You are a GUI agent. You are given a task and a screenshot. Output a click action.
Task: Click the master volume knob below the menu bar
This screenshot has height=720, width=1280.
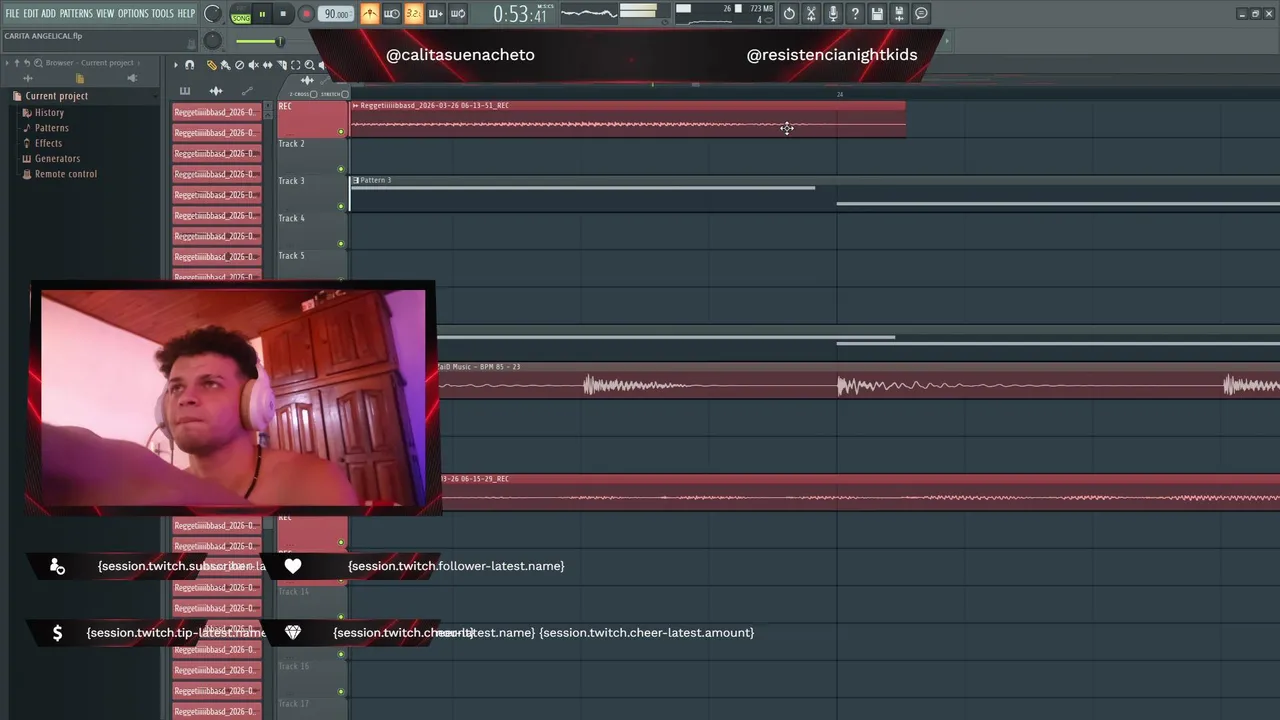(213, 41)
